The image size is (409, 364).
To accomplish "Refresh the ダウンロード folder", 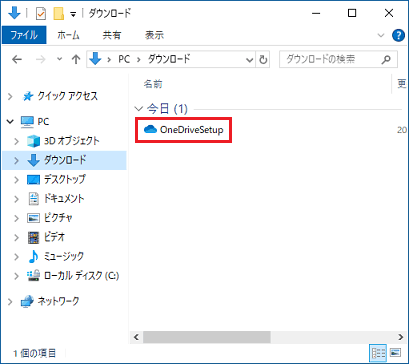I will point(263,60).
